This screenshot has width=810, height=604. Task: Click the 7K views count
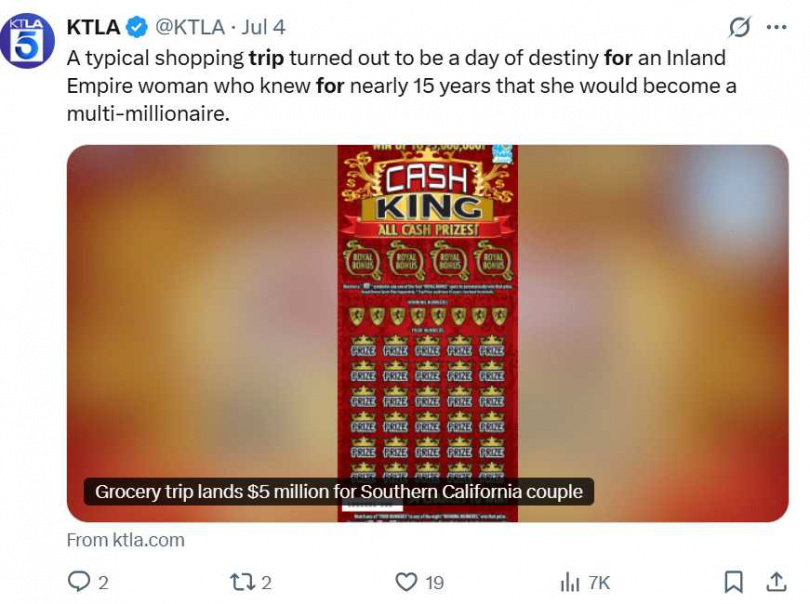tap(599, 582)
